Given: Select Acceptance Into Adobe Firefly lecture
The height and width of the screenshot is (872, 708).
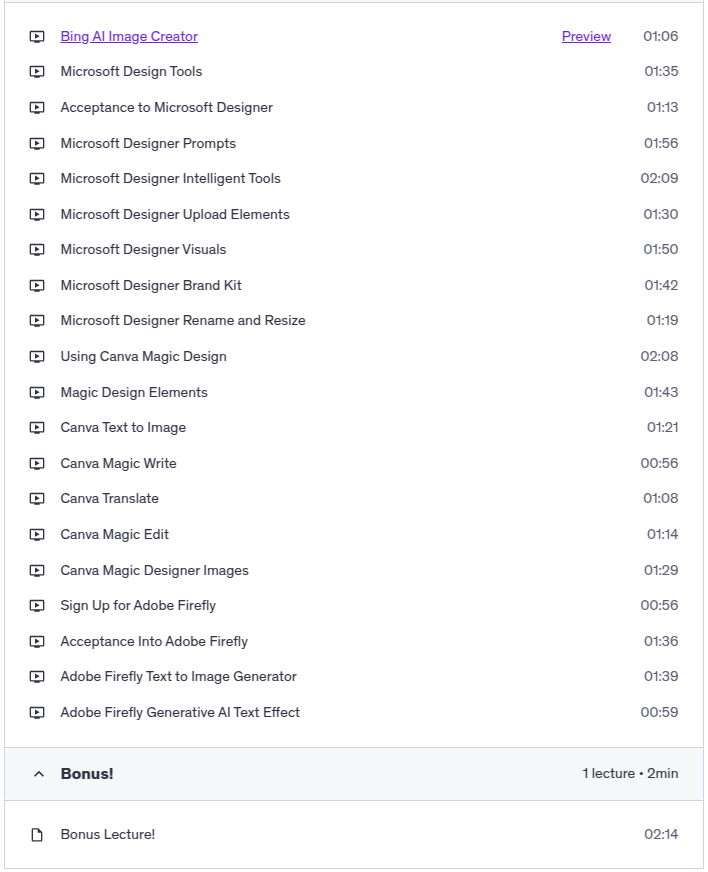Looking at the screenshot, I should [x=154, y=642].
